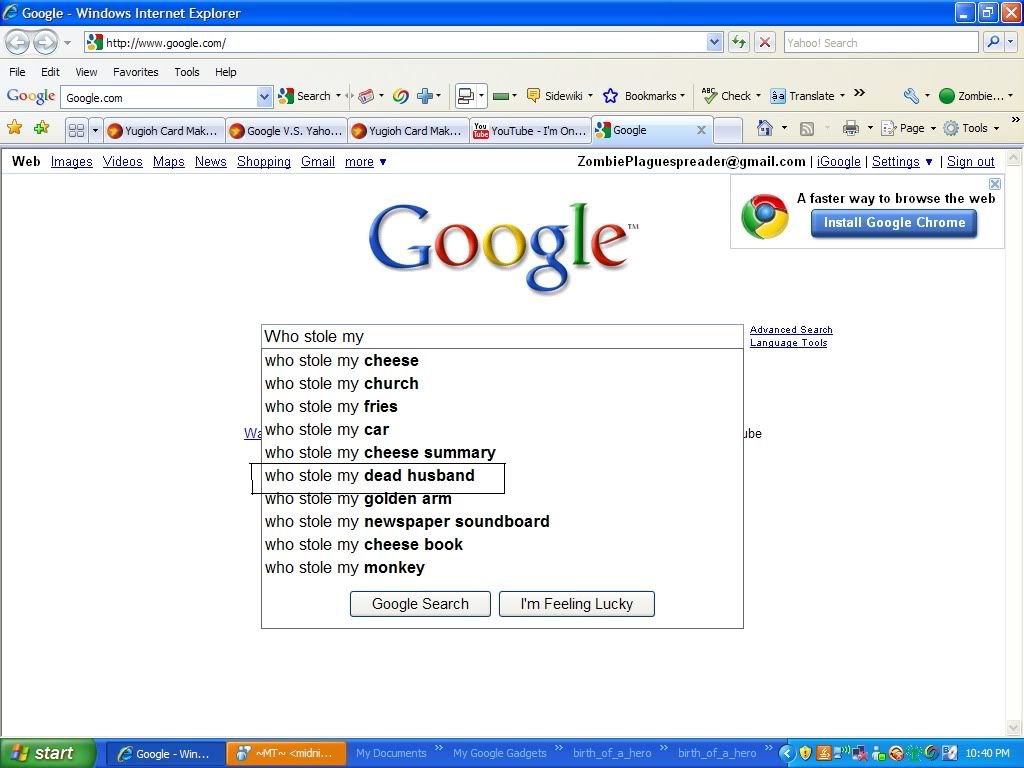Click the Sidewiki toolbar button
This screenshot has width=1024, height=768.
pos(555,96)
